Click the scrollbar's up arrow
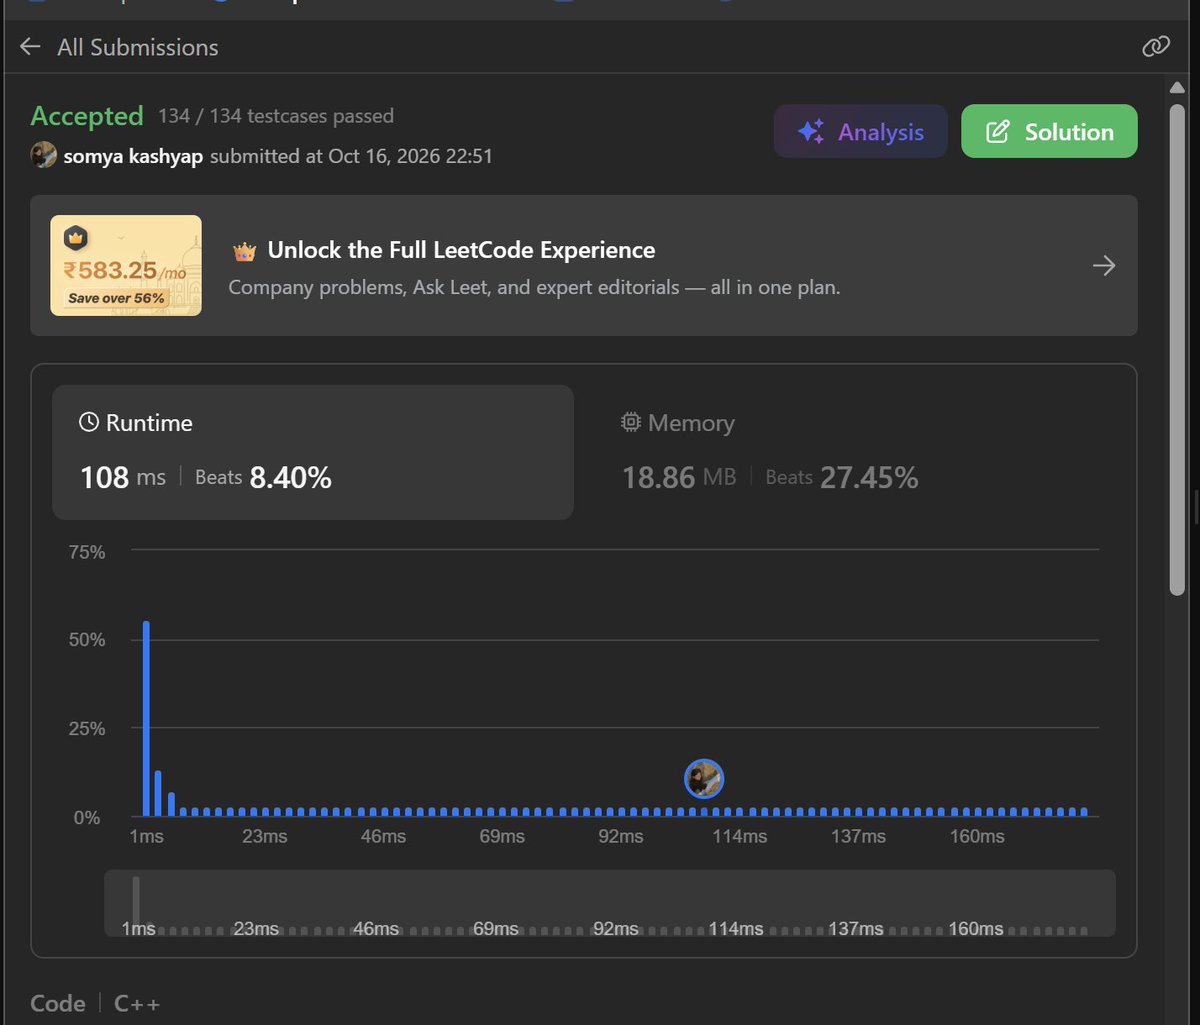Viewport: 1200px width, 1025px height. coord(1178,88)
